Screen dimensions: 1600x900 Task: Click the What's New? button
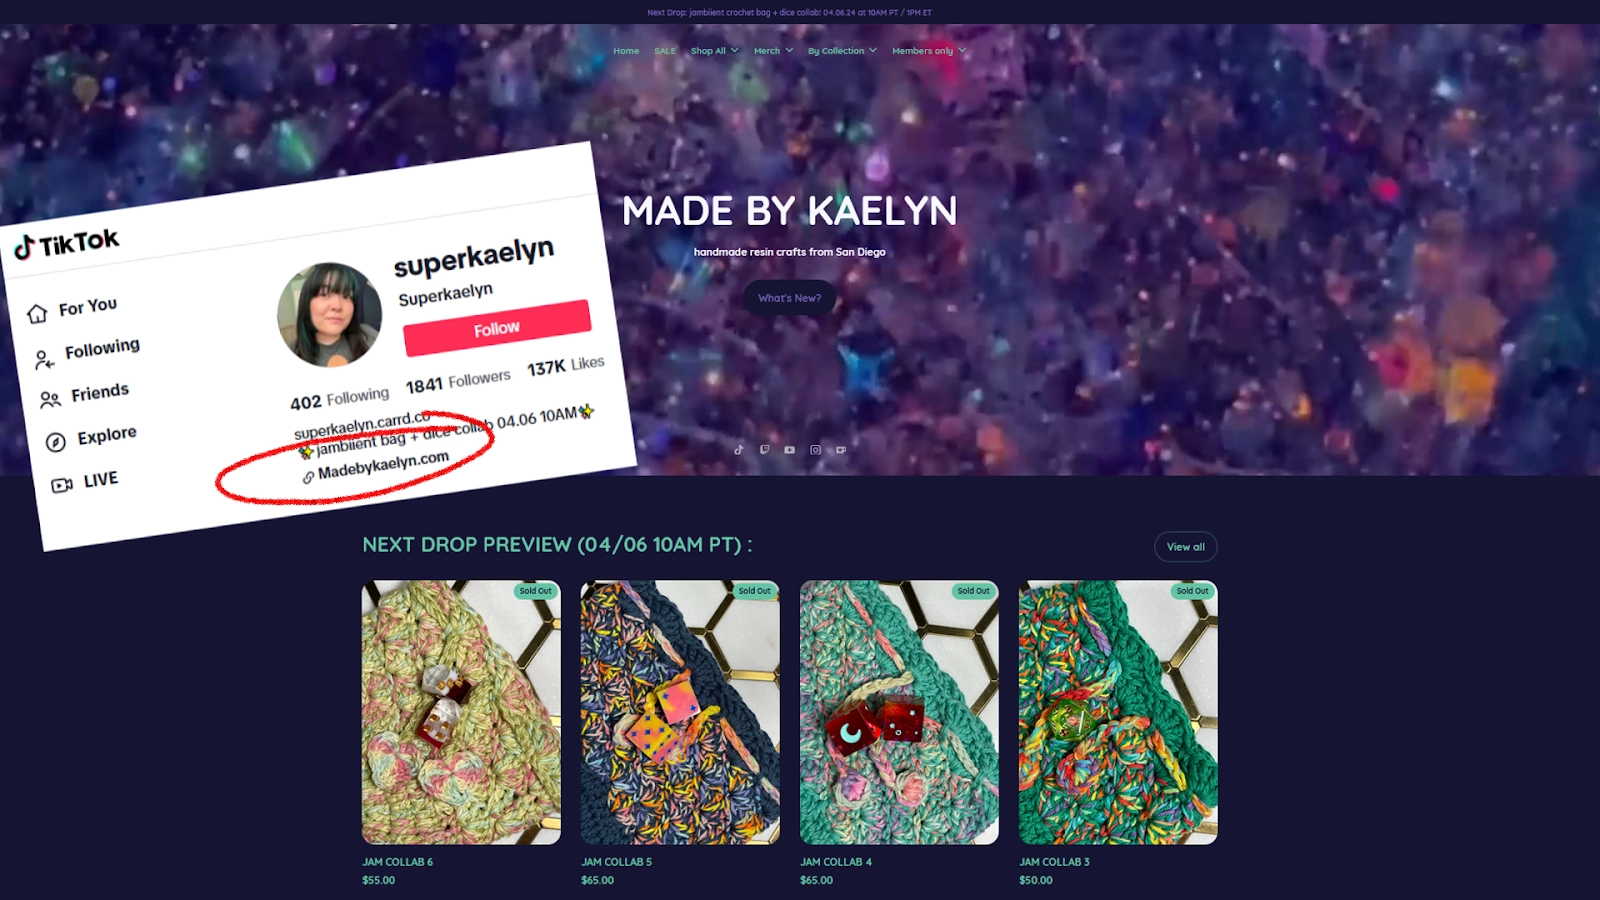(x=789, y=298)
